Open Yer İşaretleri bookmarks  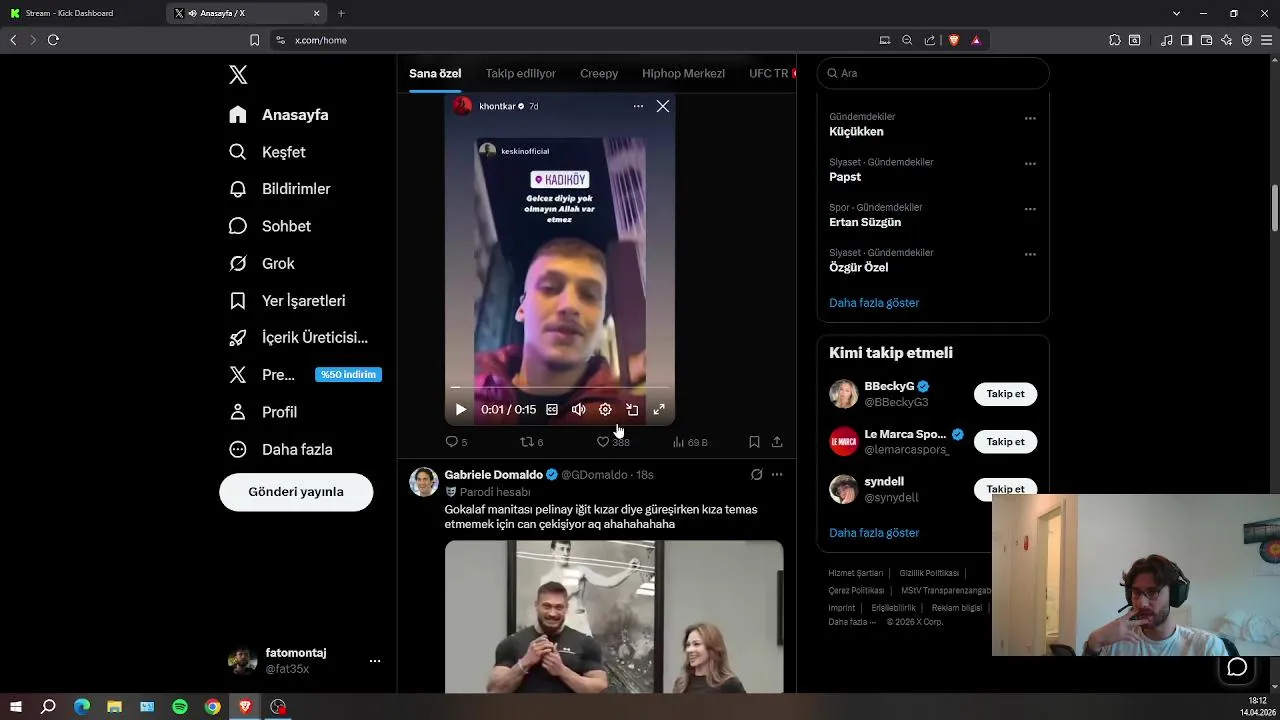[x=287, y=301]
